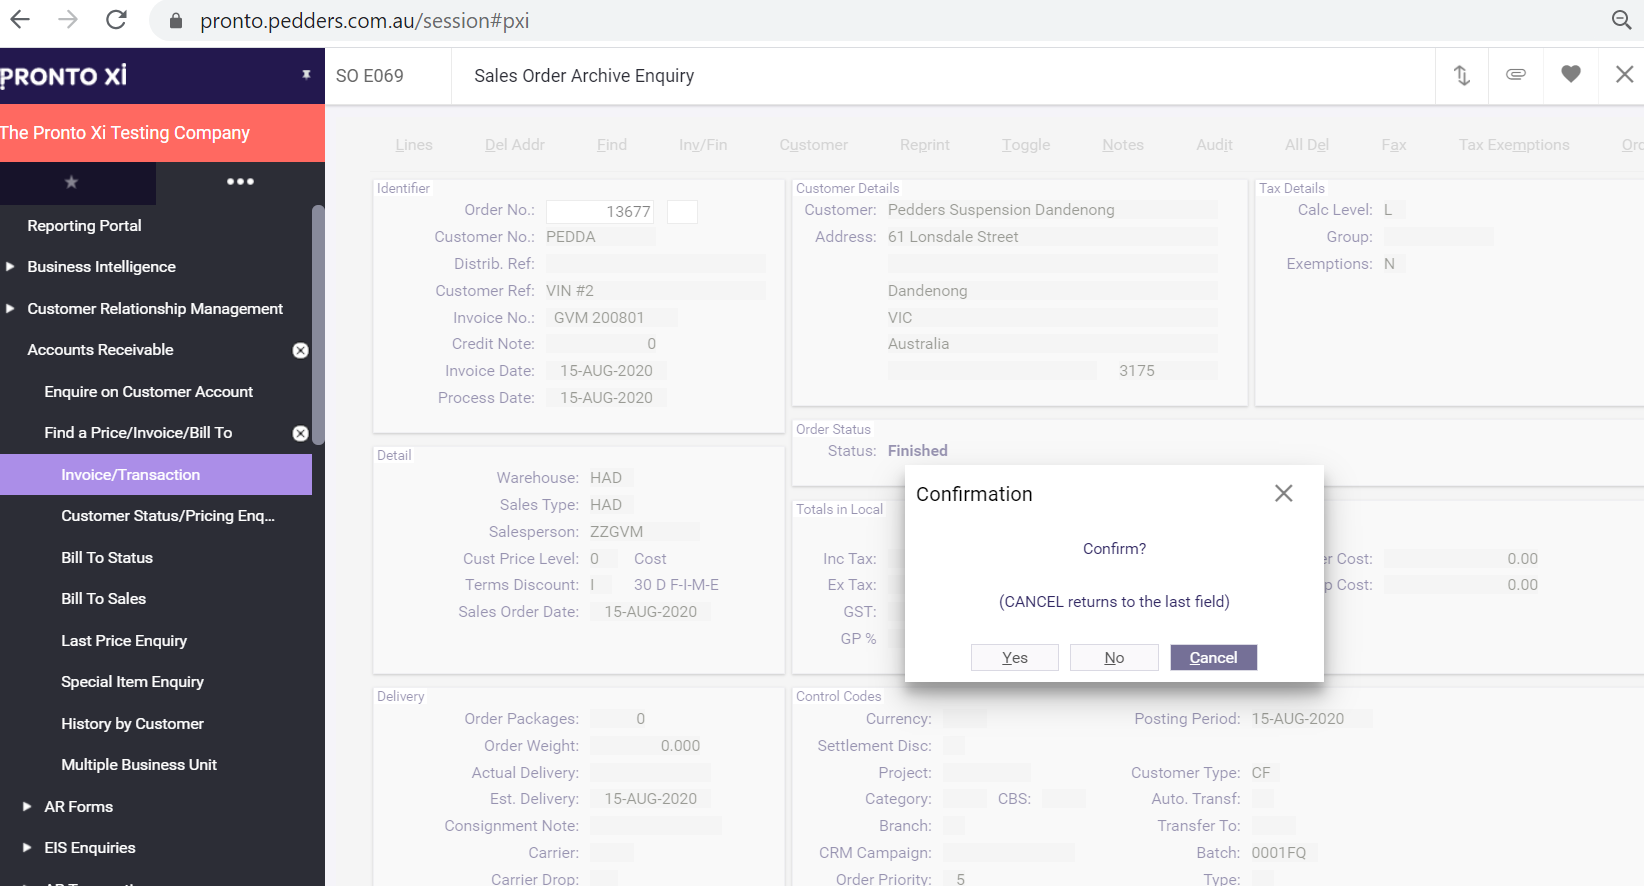Open Last Price Enquiry

click(124, 641)
